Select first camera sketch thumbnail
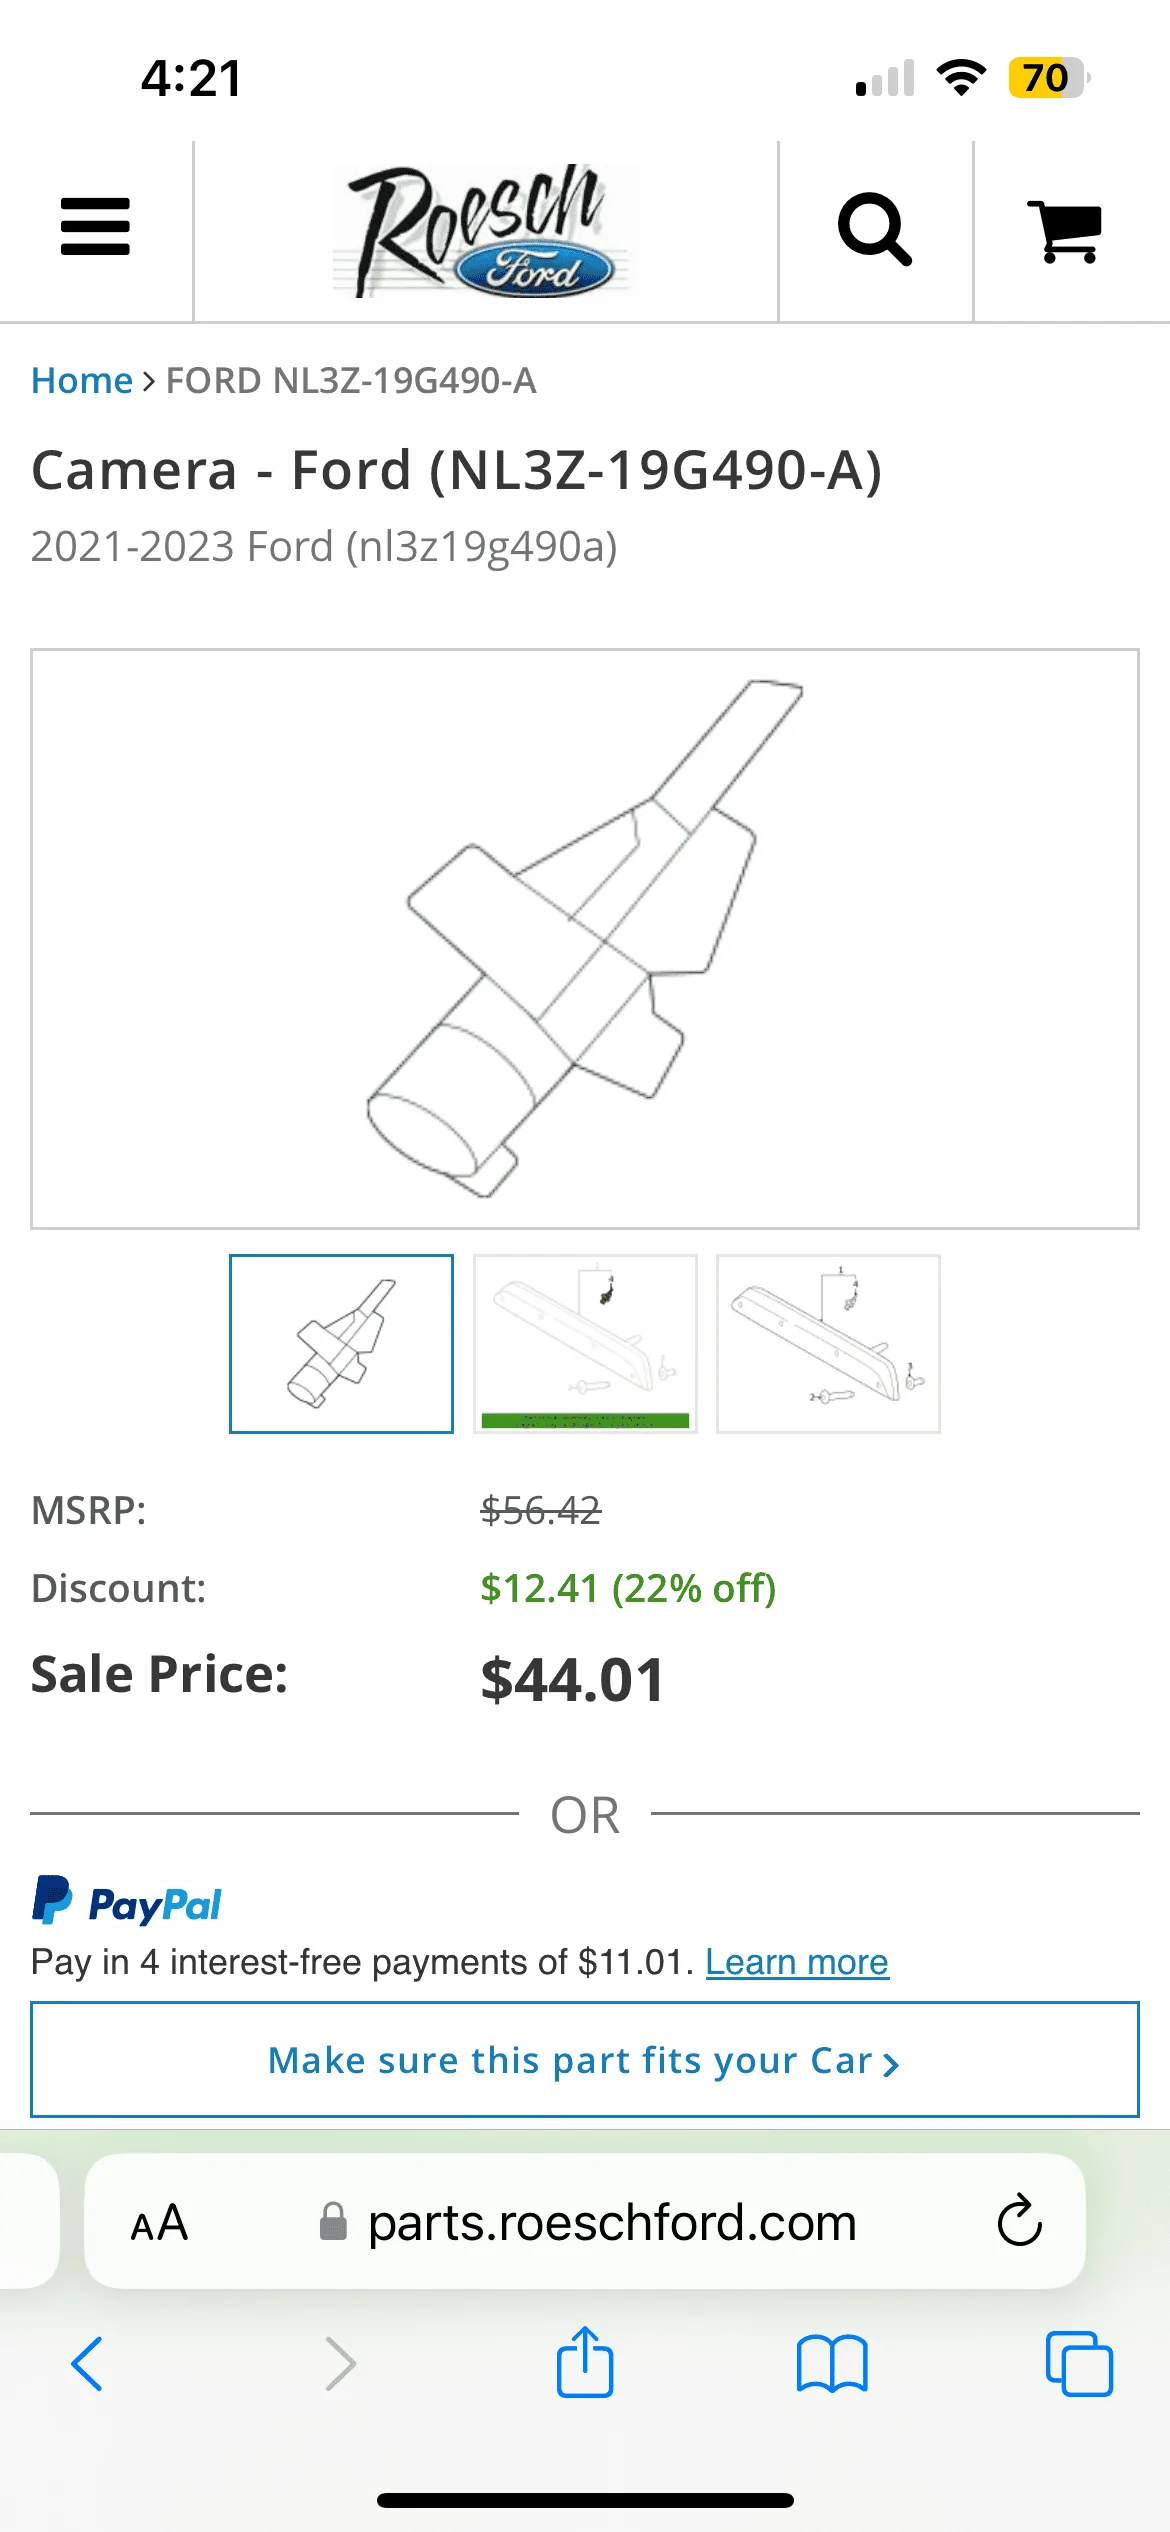Viewport: 1170px width, 2532px height. (341, 1343)
